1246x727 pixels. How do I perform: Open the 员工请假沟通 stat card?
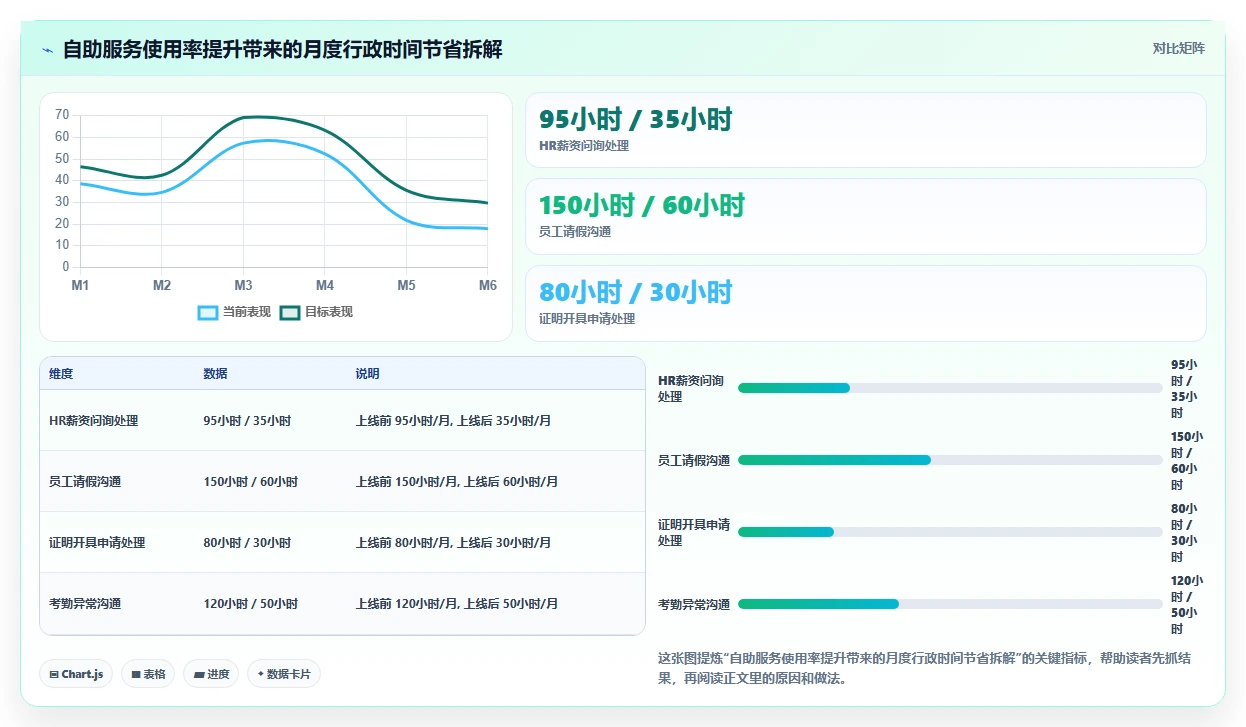click(866, 216)
